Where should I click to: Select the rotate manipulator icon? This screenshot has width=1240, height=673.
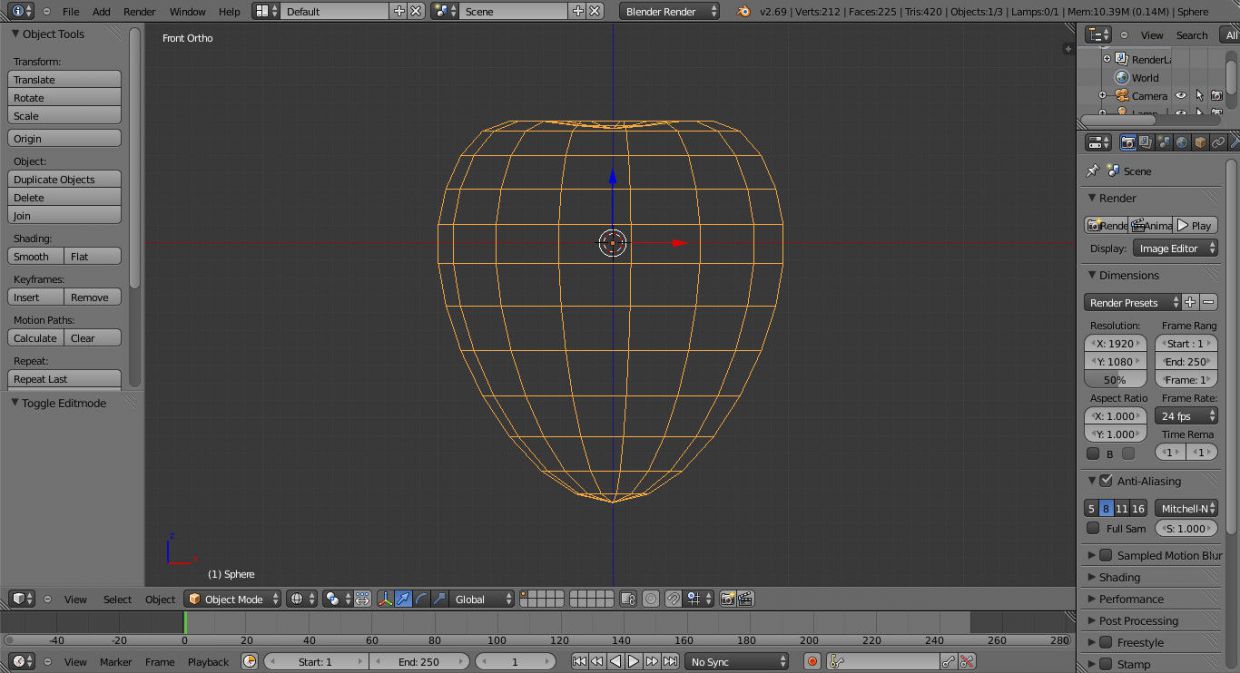[422, 599]
